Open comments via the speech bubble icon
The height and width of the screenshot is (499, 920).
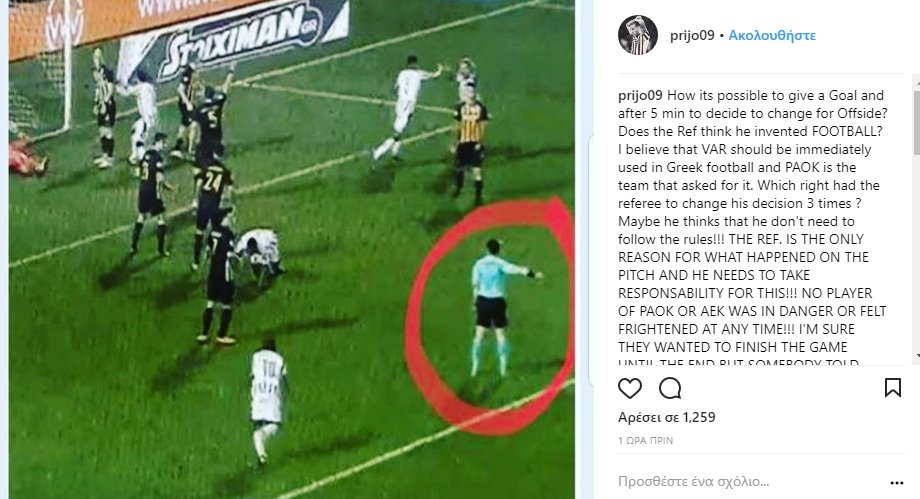coord(669,388)
